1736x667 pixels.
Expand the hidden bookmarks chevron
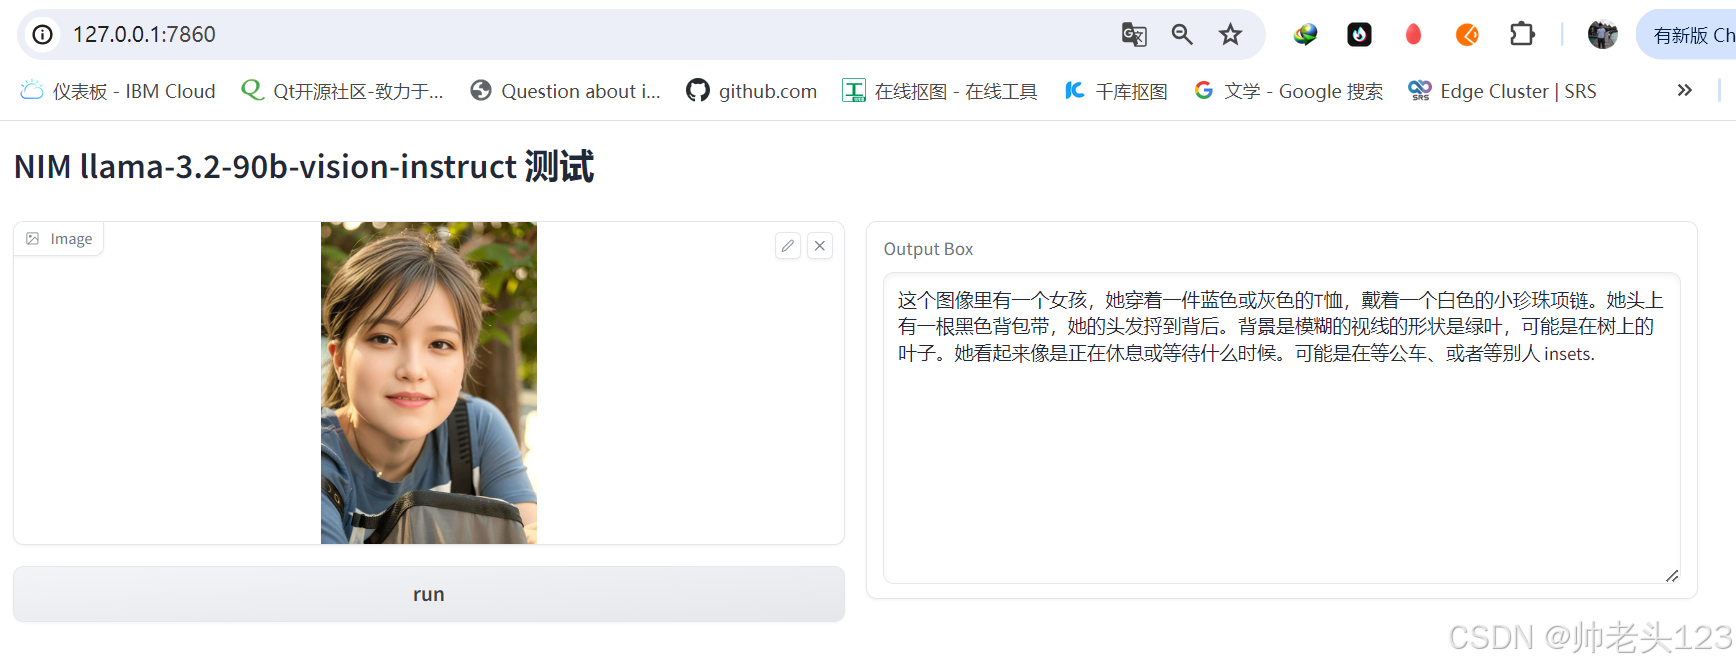1684,91
